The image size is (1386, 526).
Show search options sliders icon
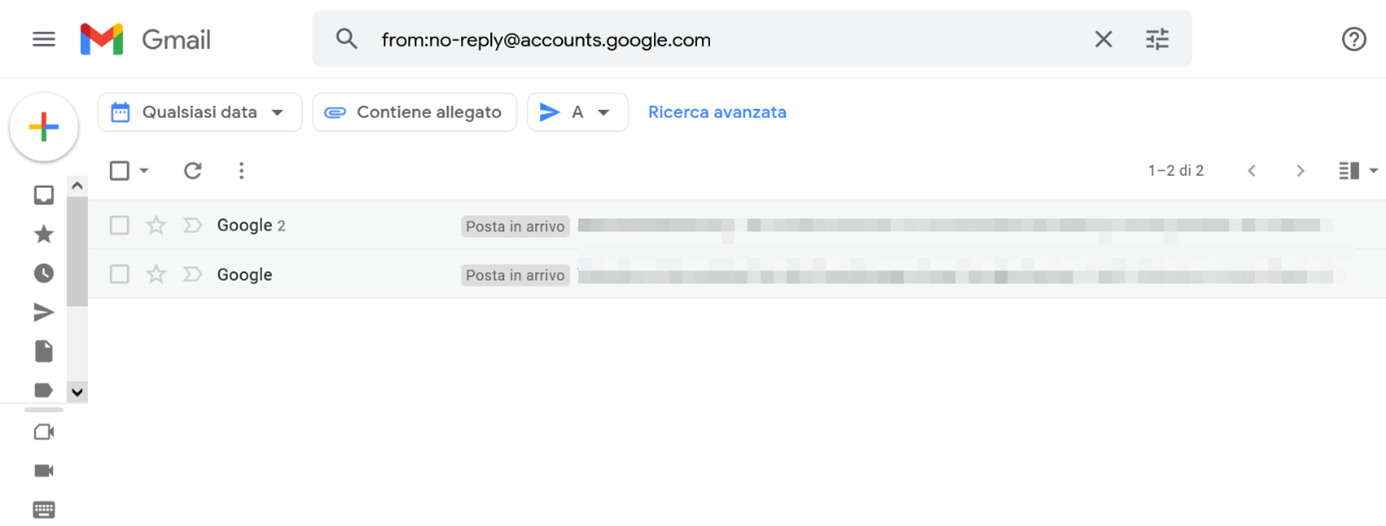pyautogui.click(x=1157, y=39)
